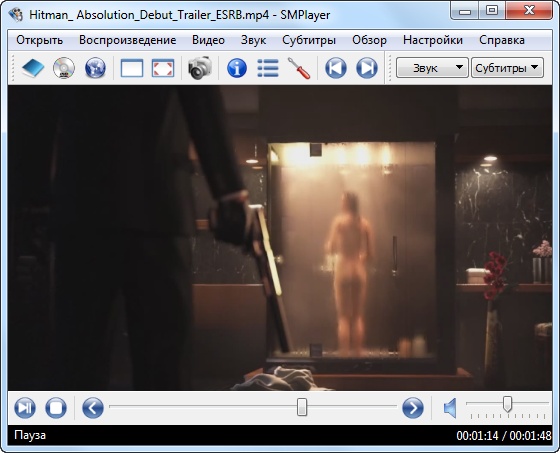Screen dimensions: 560x453
Task: Click the volume slider handle
Action: 507,404
